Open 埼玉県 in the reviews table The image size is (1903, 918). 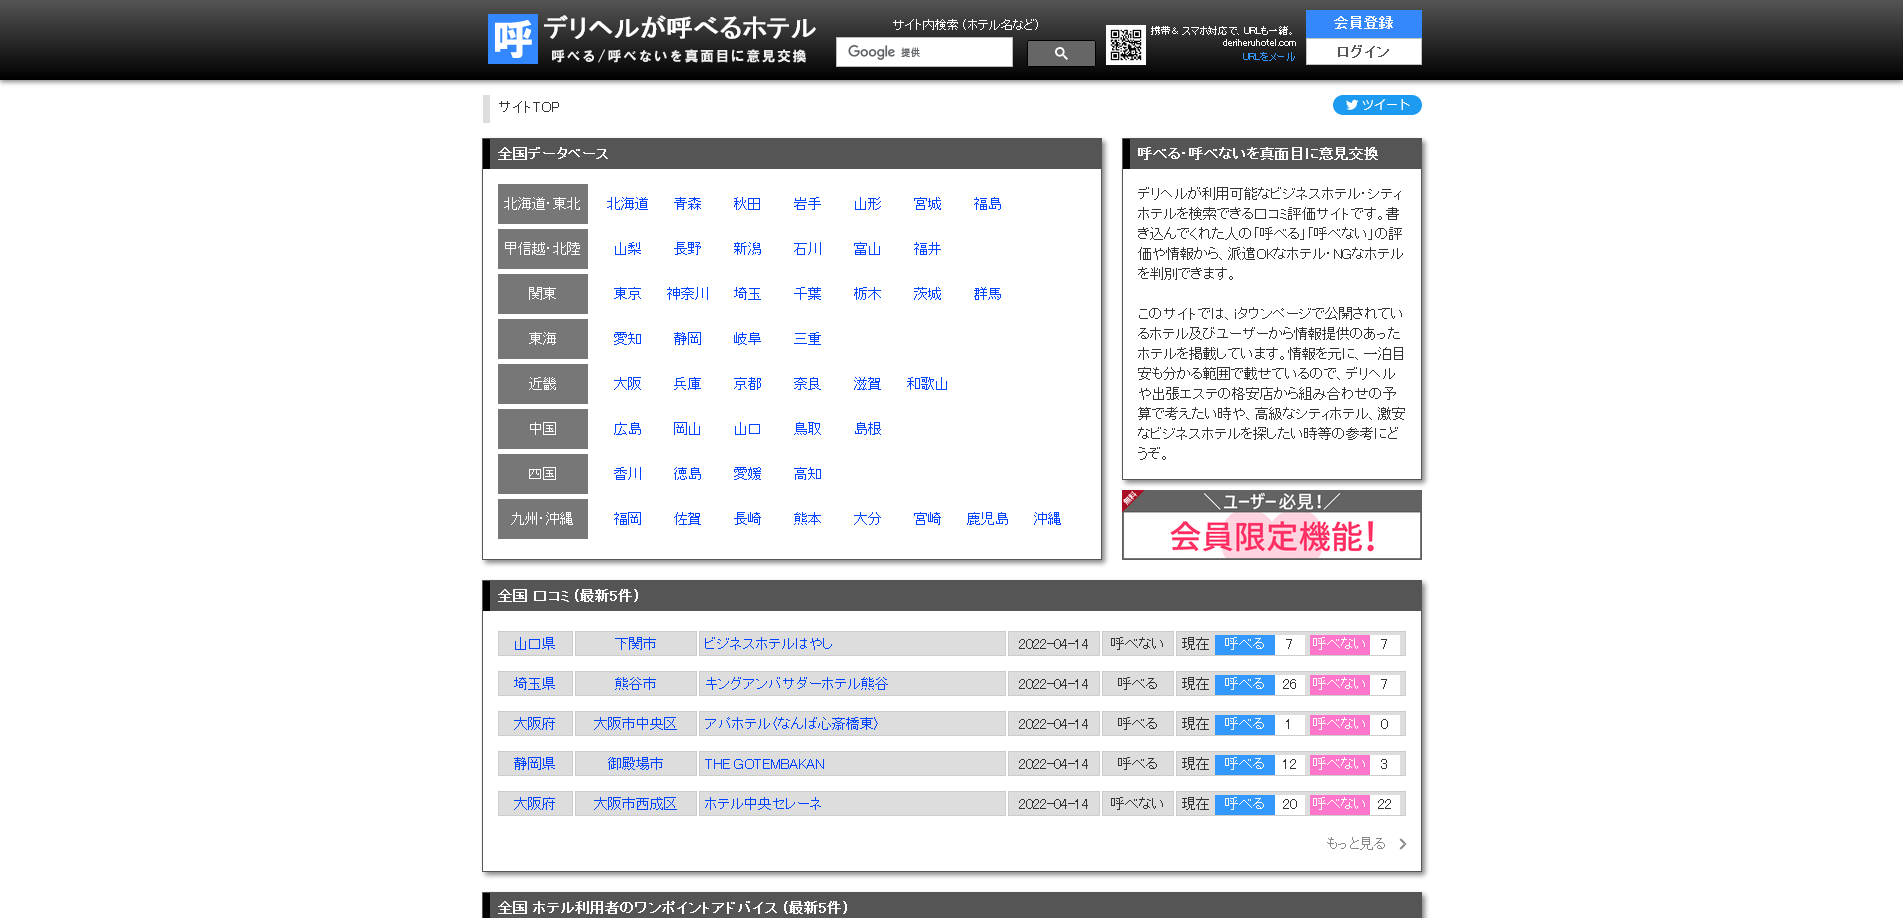point(534,684)
